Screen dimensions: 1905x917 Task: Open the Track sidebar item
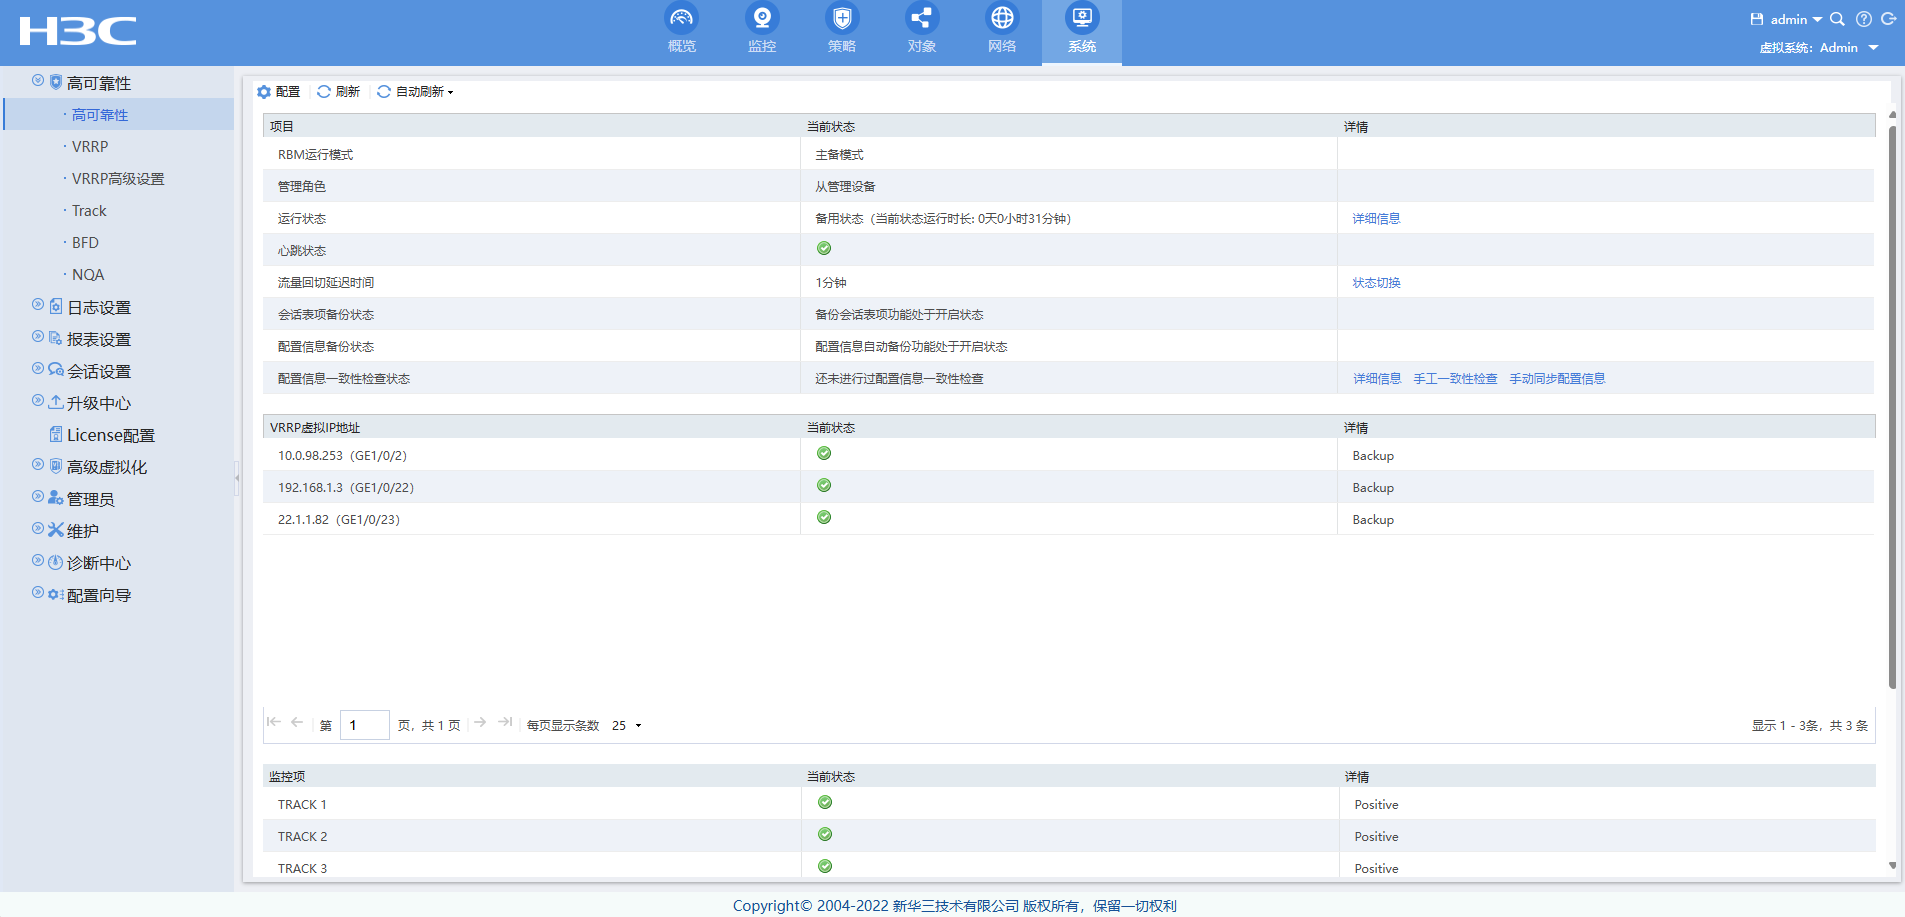point(89,211)
